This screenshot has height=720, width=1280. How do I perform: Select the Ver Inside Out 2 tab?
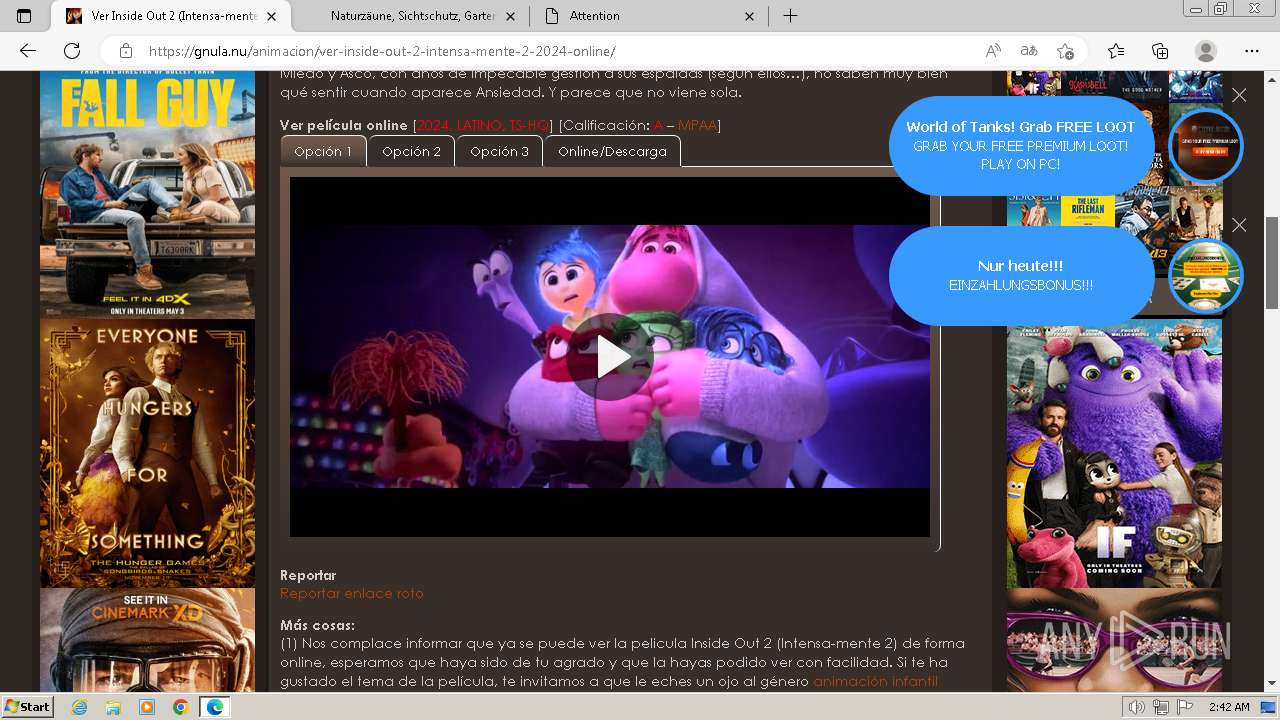[173, 16]
